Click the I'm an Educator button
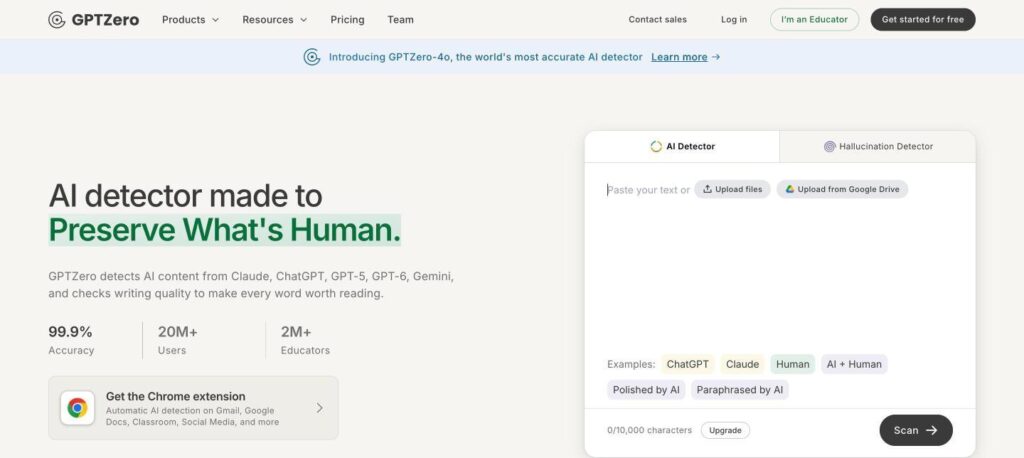1024x458 pixels. point(814,20)
